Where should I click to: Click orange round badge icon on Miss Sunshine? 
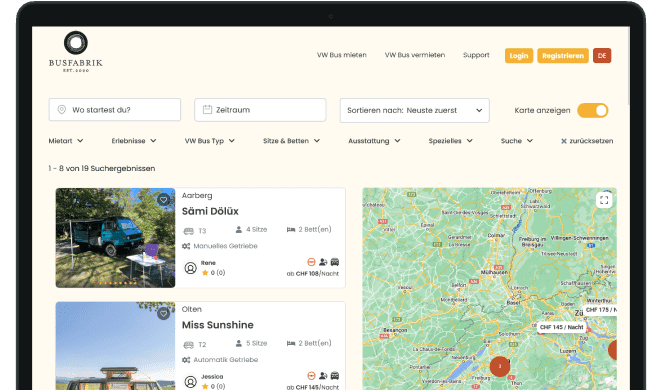pos(312,376)
